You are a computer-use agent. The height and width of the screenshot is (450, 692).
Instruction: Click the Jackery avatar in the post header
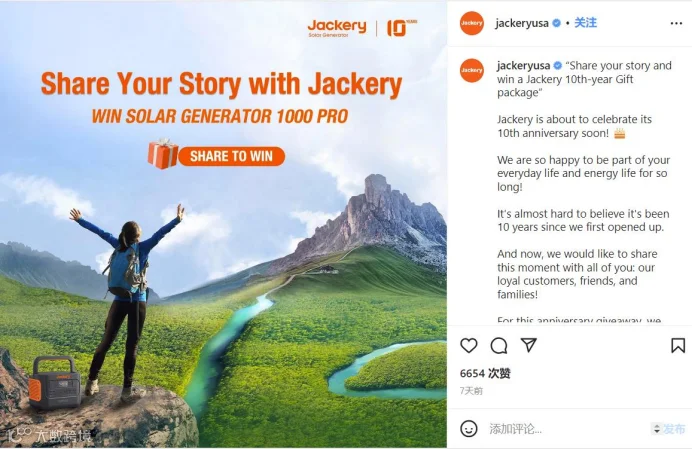(472, 23)
